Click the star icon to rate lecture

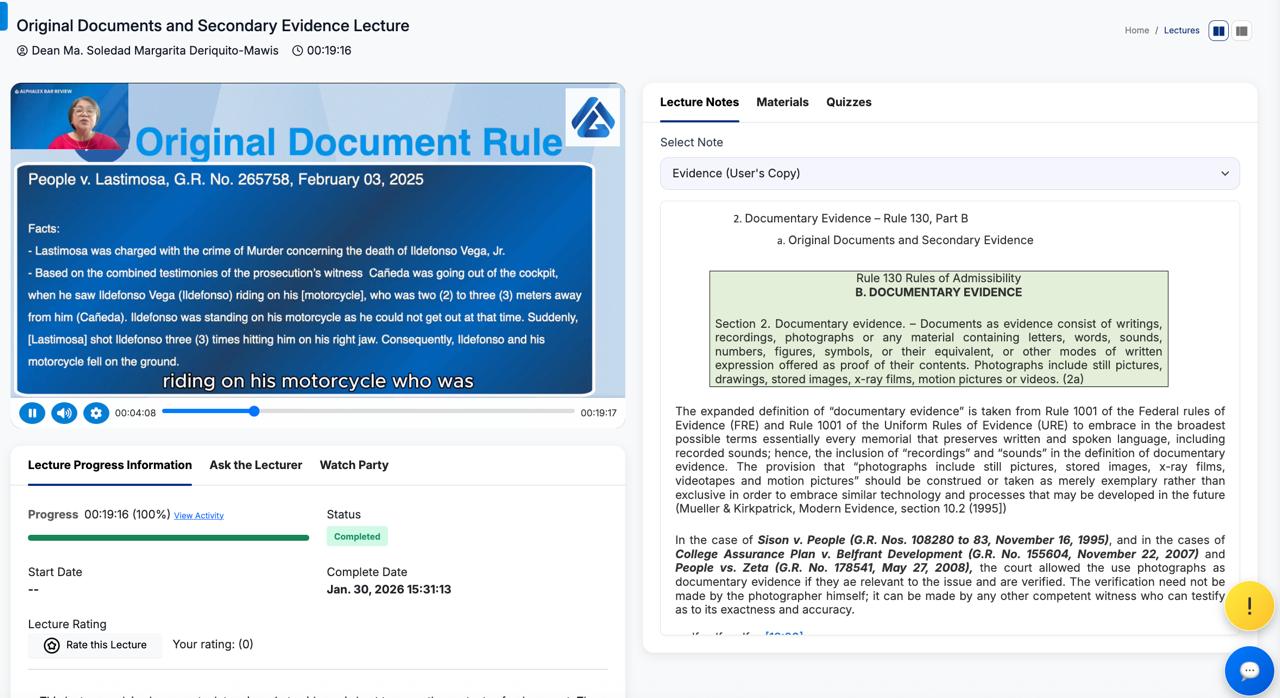click(x=52, y=645)
